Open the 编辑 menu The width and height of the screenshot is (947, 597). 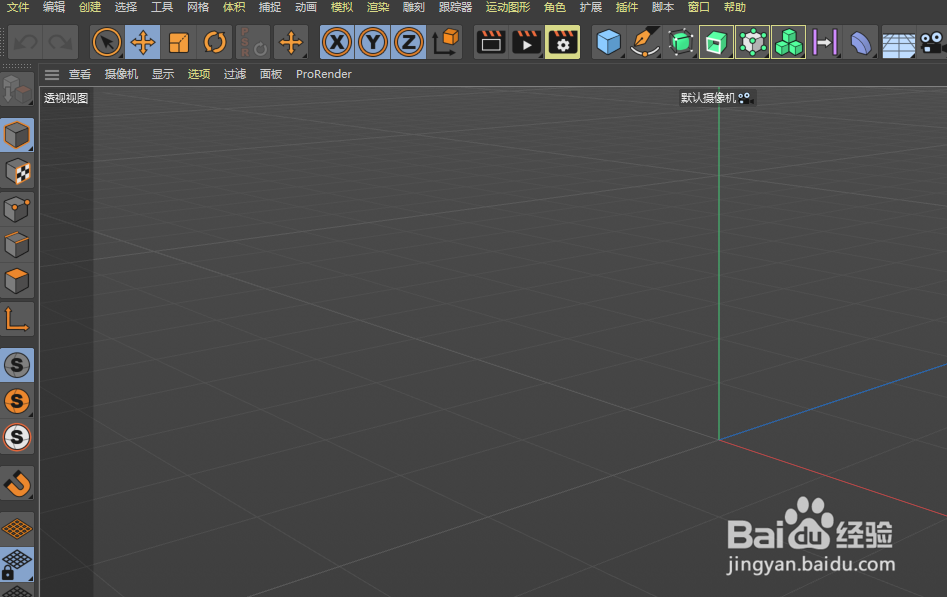pos(54,7)
